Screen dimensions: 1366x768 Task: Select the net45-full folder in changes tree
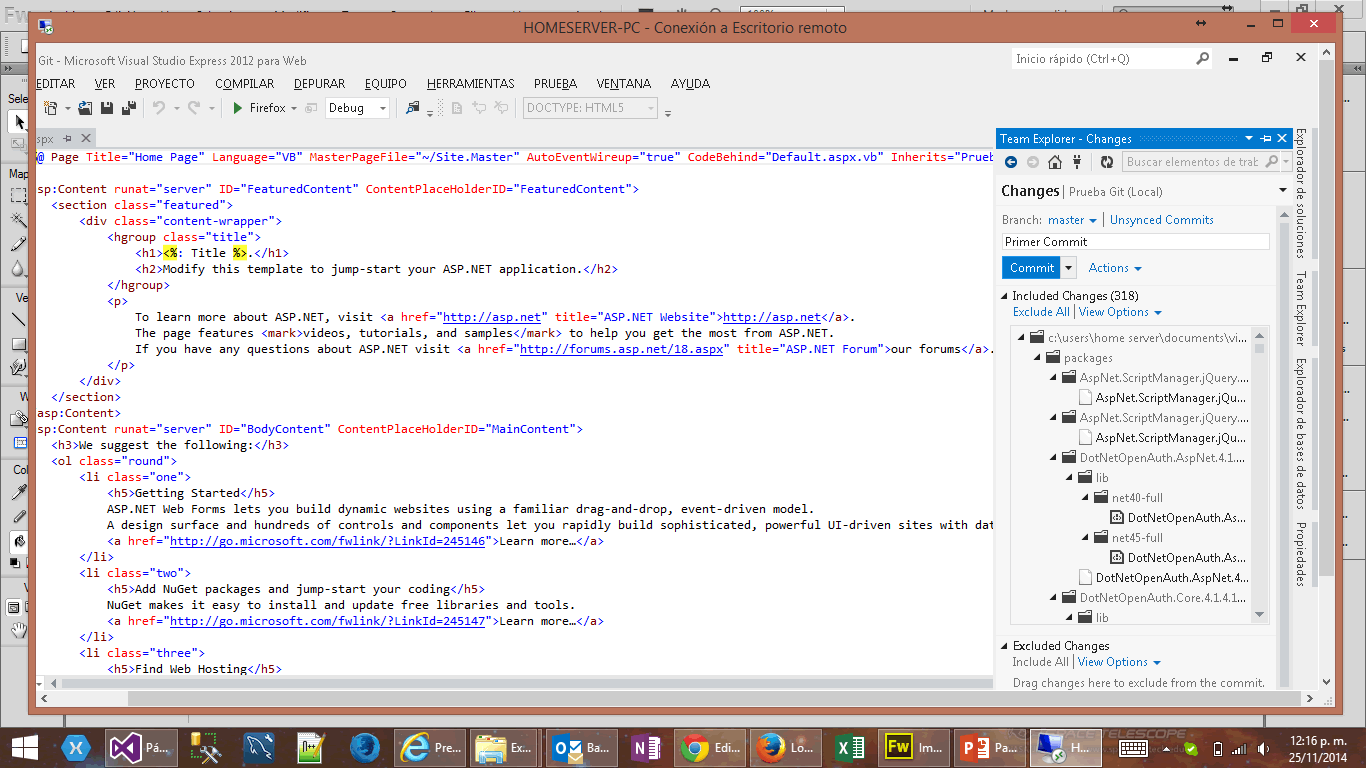coord(1137,538)
